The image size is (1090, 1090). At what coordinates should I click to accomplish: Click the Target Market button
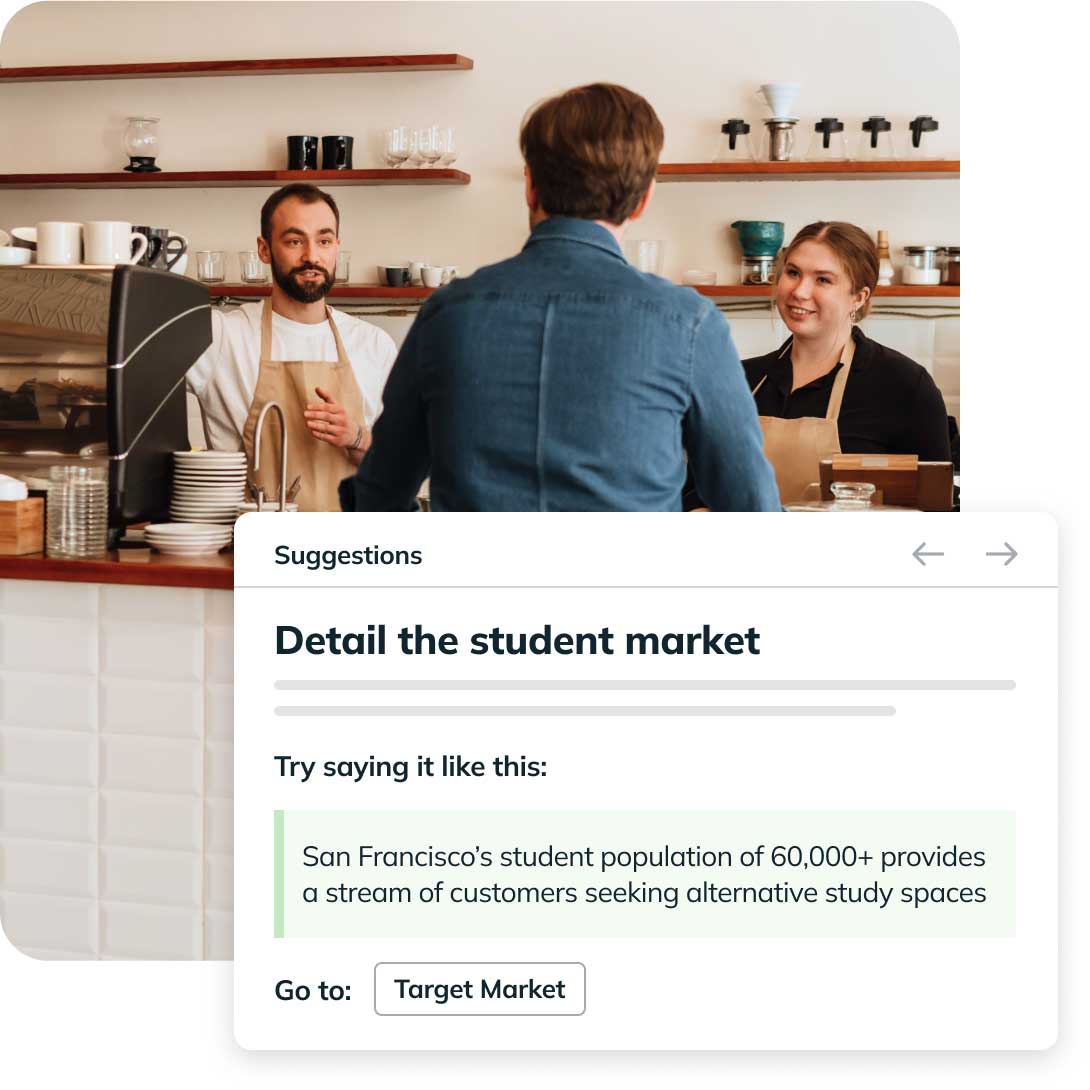[x=479, y=989]
